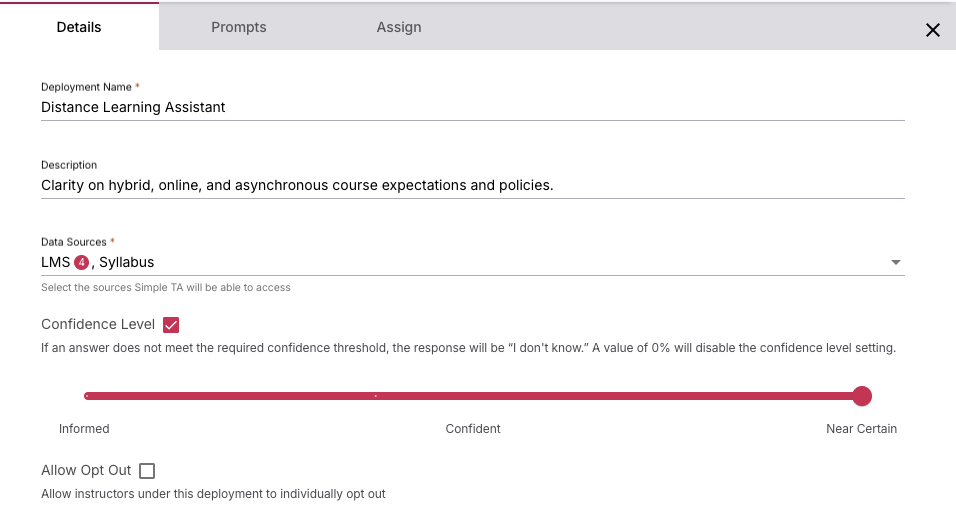Click the Confident slider label
The image size is (956, 512).
(x=473, y=429)
